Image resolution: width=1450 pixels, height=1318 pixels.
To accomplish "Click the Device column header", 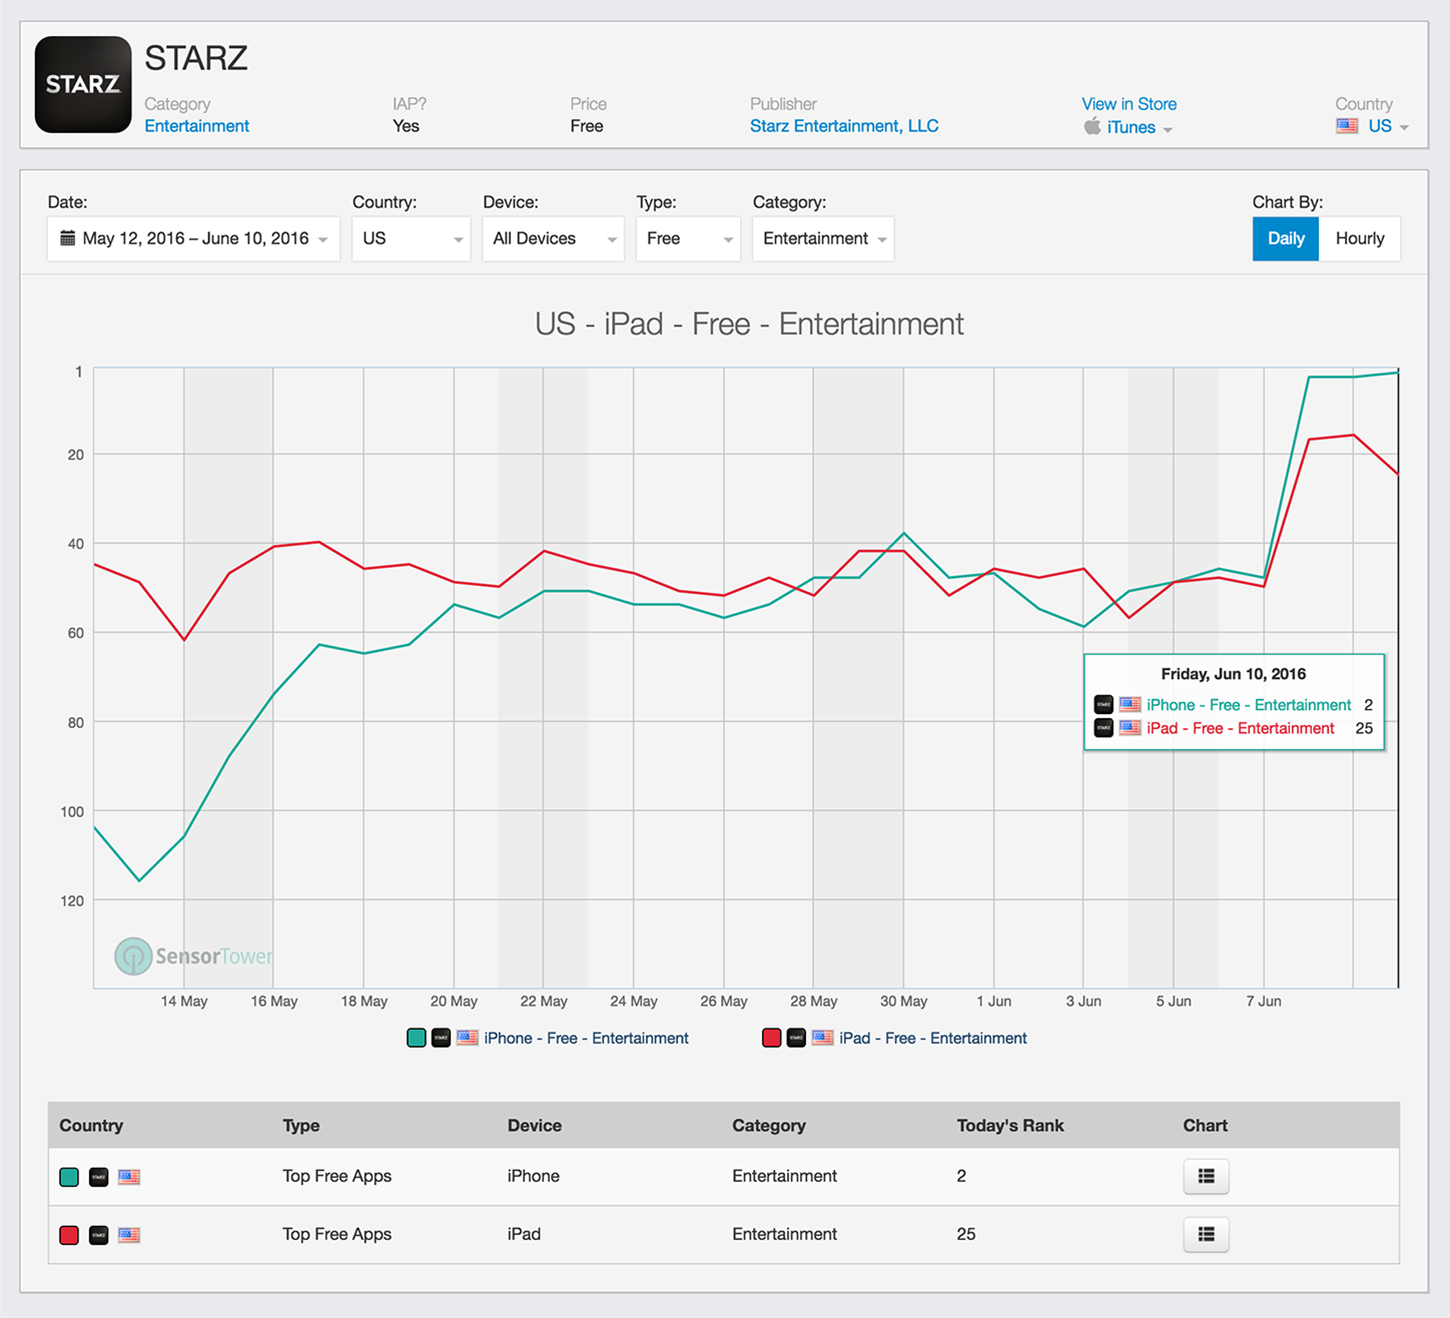I will [x=534, y=1126].
